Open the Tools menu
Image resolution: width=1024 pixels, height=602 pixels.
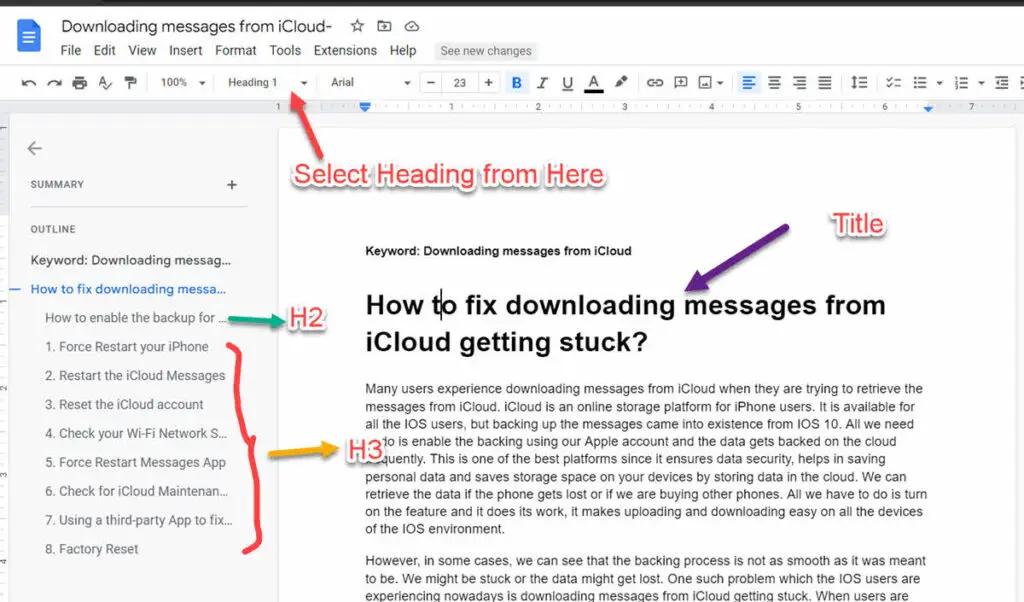click(285, 50)
